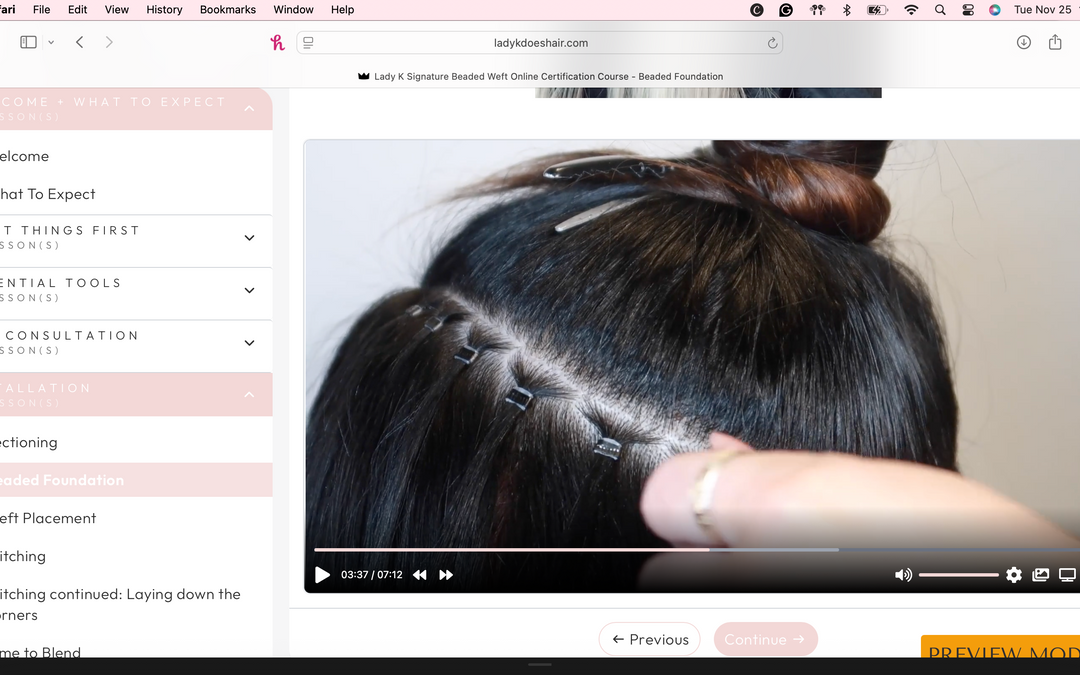Image resolution: width=1080 pixels, height=675 pixels.
Task: Toggle the Safari sidebar
Action: [27, 42]
